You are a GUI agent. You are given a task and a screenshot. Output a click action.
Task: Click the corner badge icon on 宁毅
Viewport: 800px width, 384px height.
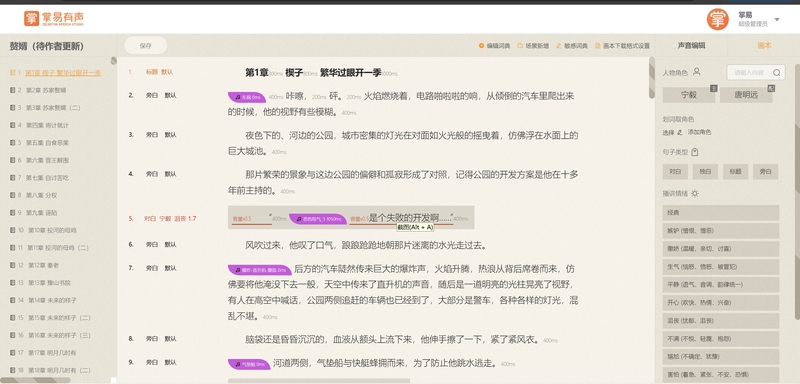tap(714, 88)
